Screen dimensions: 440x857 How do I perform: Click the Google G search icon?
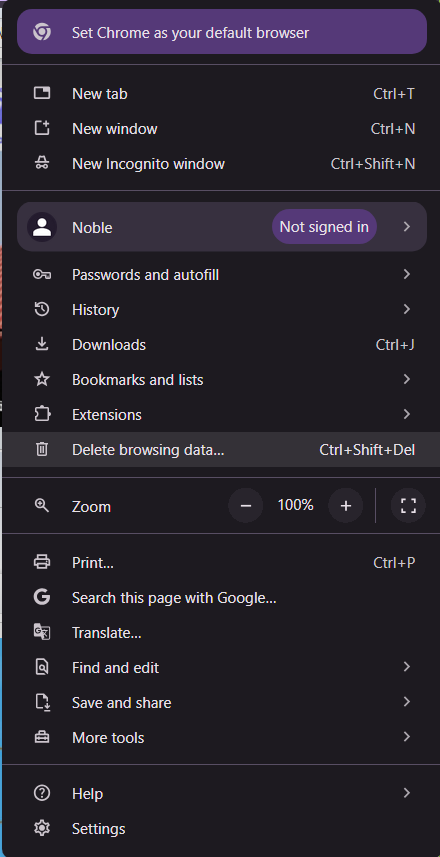(x=42, y=597)
